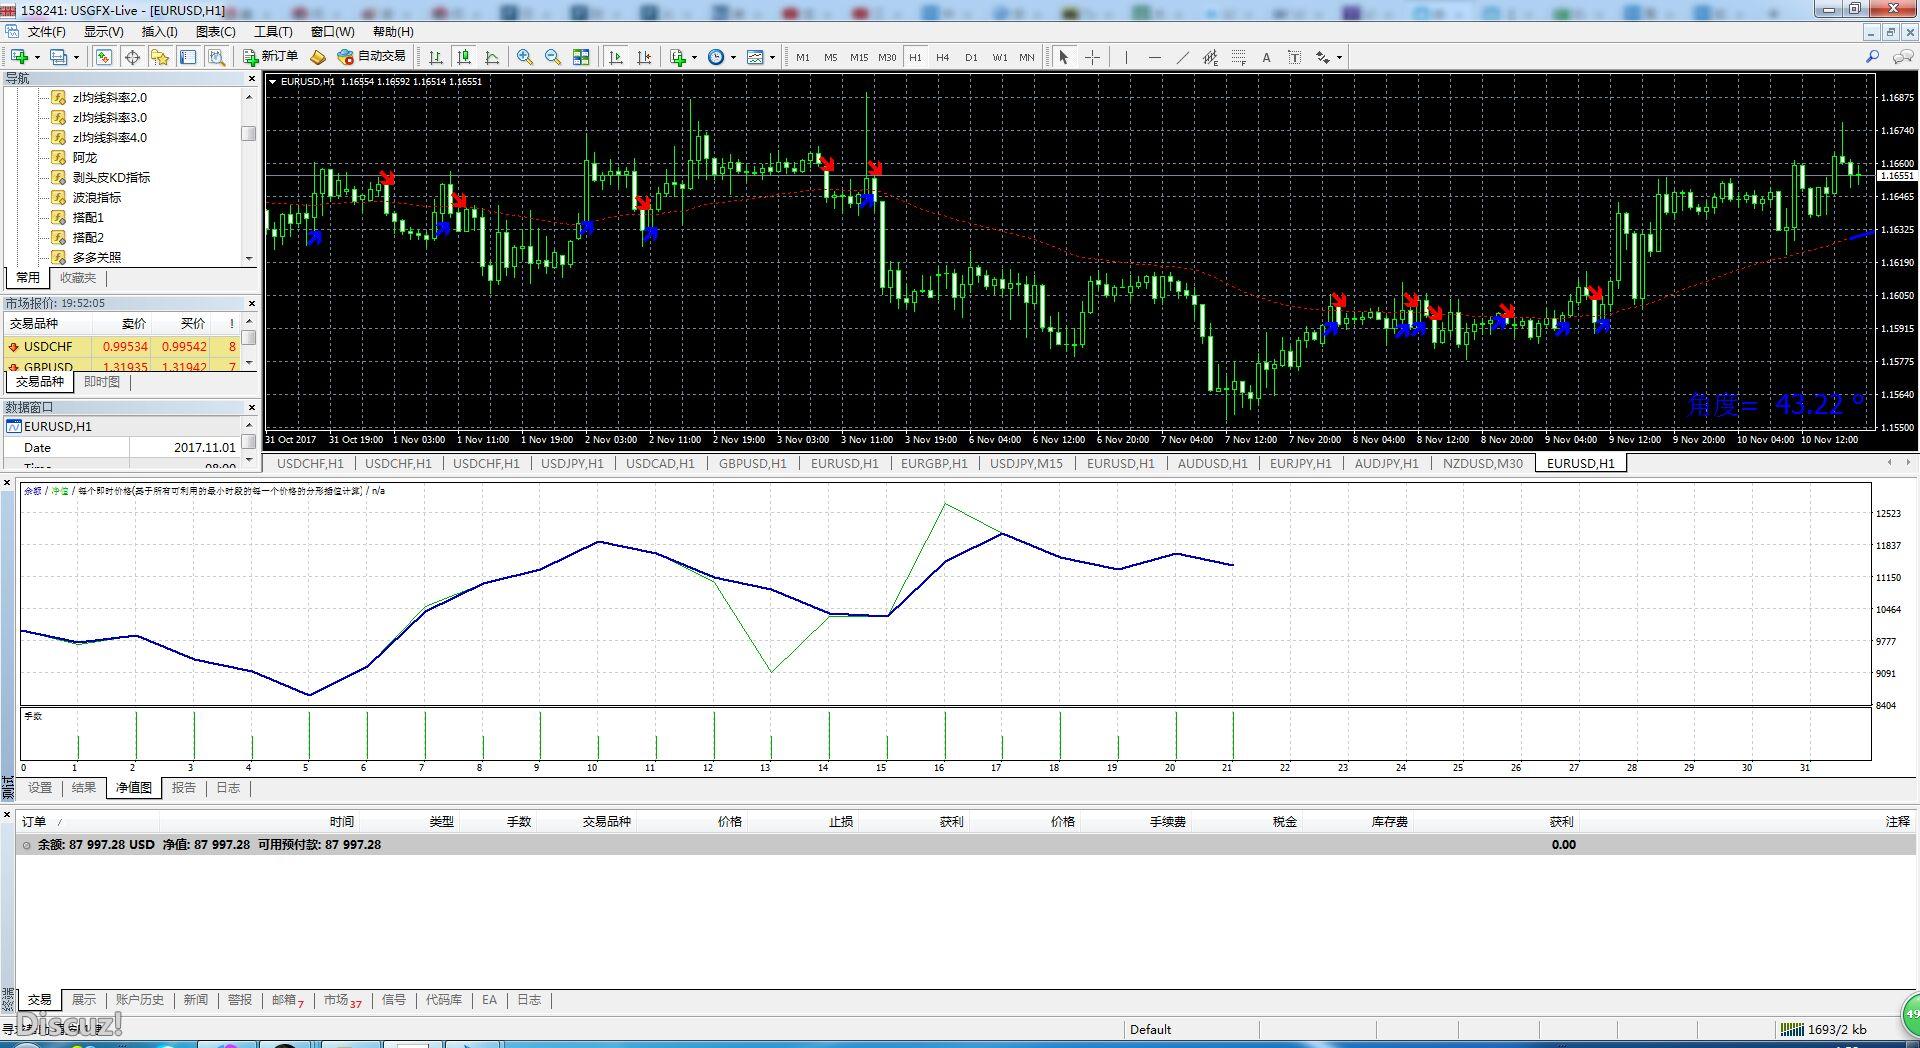This screenshot has height=1048, width=1920.
Task: Open the chat bubbles icon
Action: coord(1903,57)
